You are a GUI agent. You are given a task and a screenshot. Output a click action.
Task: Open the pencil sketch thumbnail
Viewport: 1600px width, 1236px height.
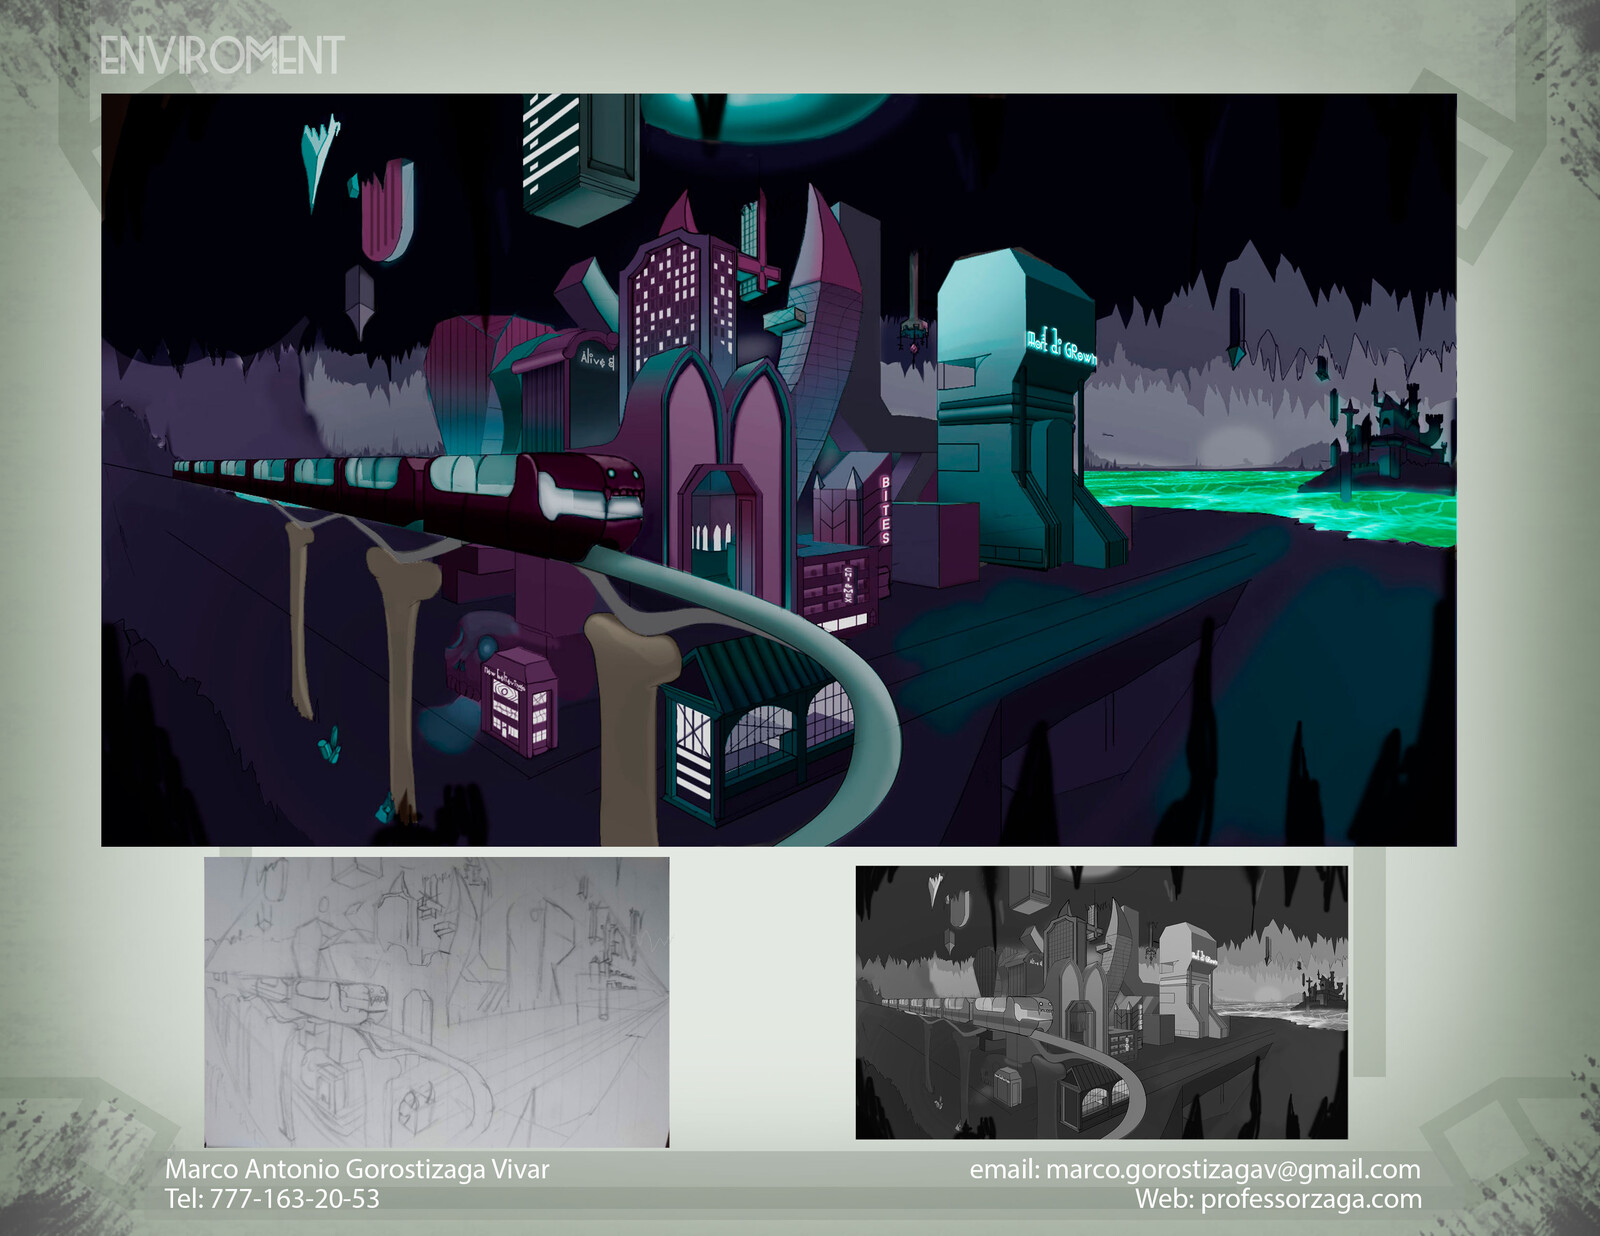[x=437, y=1001]
